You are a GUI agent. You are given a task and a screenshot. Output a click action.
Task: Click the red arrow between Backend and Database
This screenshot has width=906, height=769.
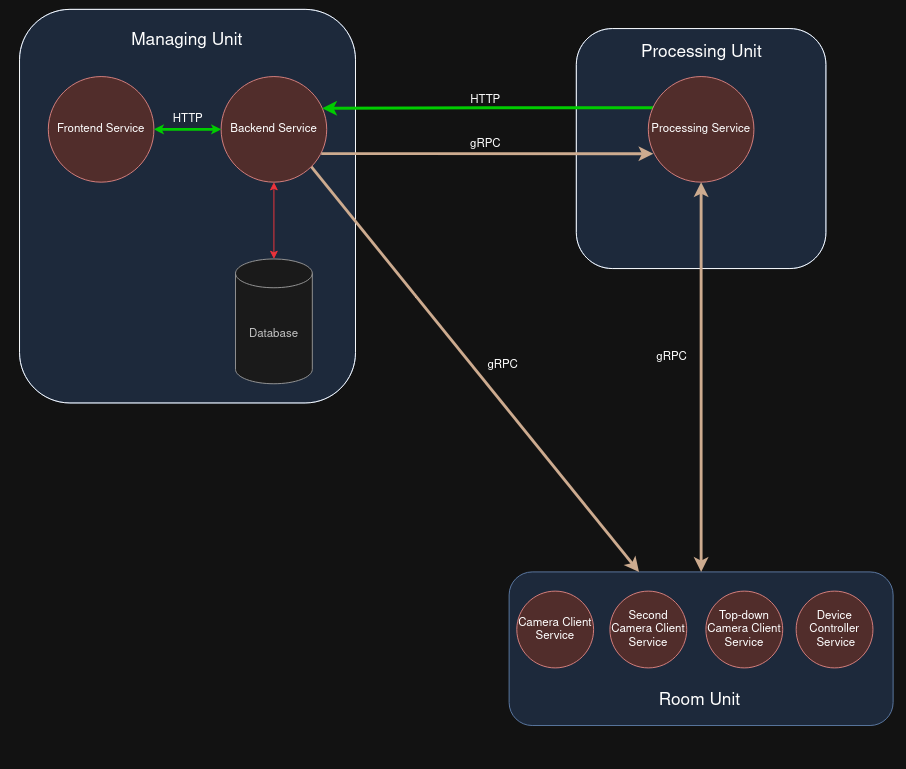273,220
